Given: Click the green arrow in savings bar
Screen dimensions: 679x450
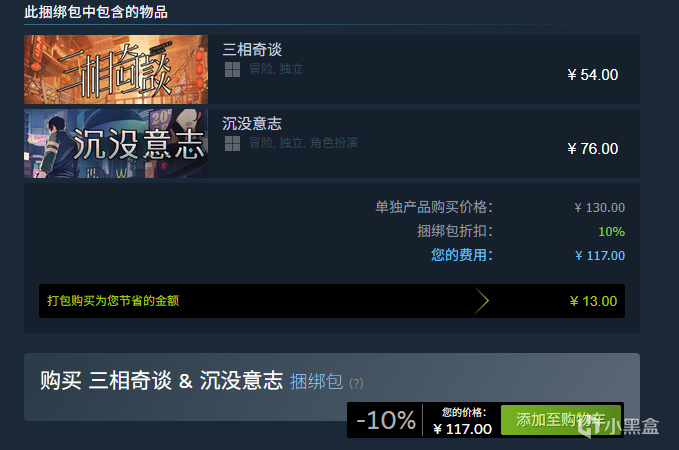Looking at the screenshot, I should [481, 301].
